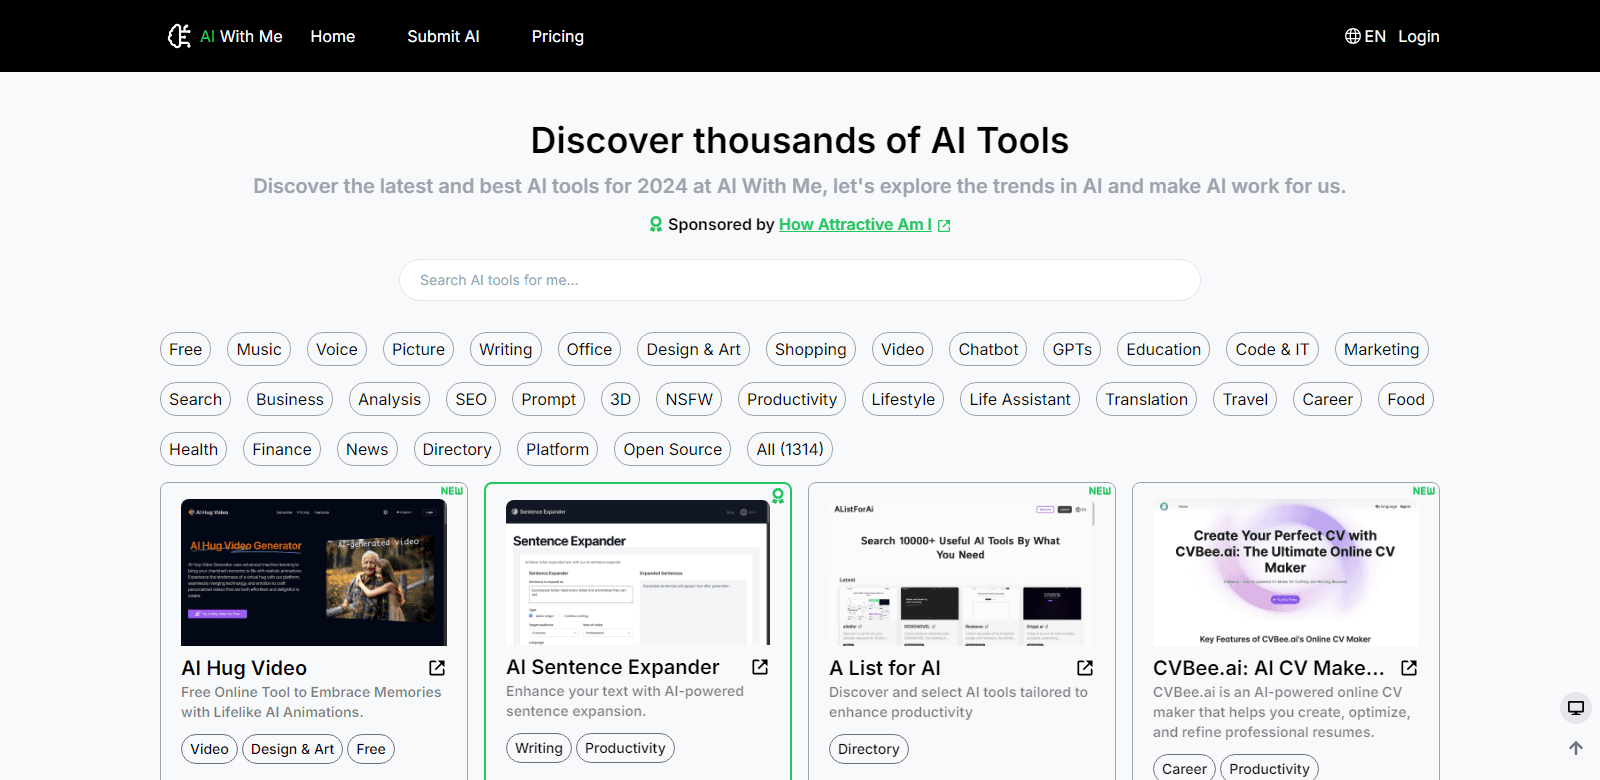The height and width of the screenshot is (780, 1600).
Task: Choose the Business category
Action: click(290, 399)
